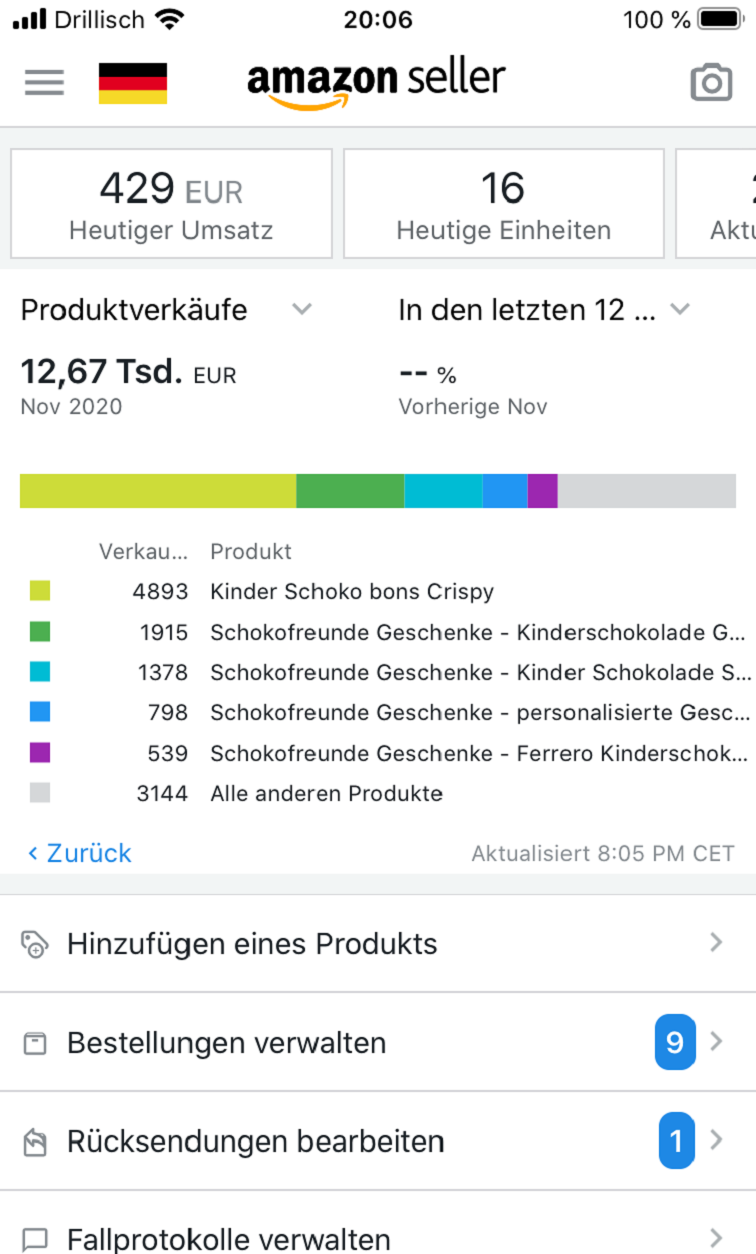
Task: Open the hamburger navigation menu
Action: tap(44, 82)
